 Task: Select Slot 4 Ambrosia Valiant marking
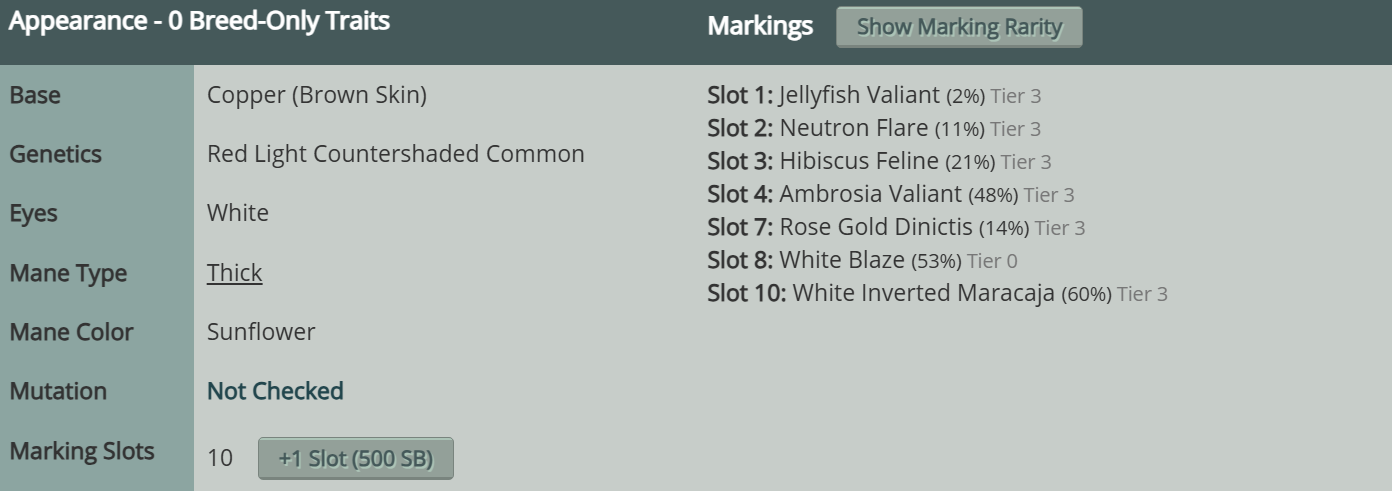pyautogui.click(x=870, y=194)
